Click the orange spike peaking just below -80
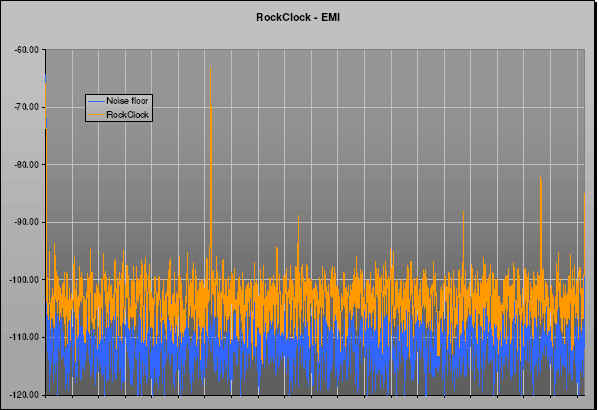Image resolution: width=599 pixels, height=410 pixels. [541, 178]
